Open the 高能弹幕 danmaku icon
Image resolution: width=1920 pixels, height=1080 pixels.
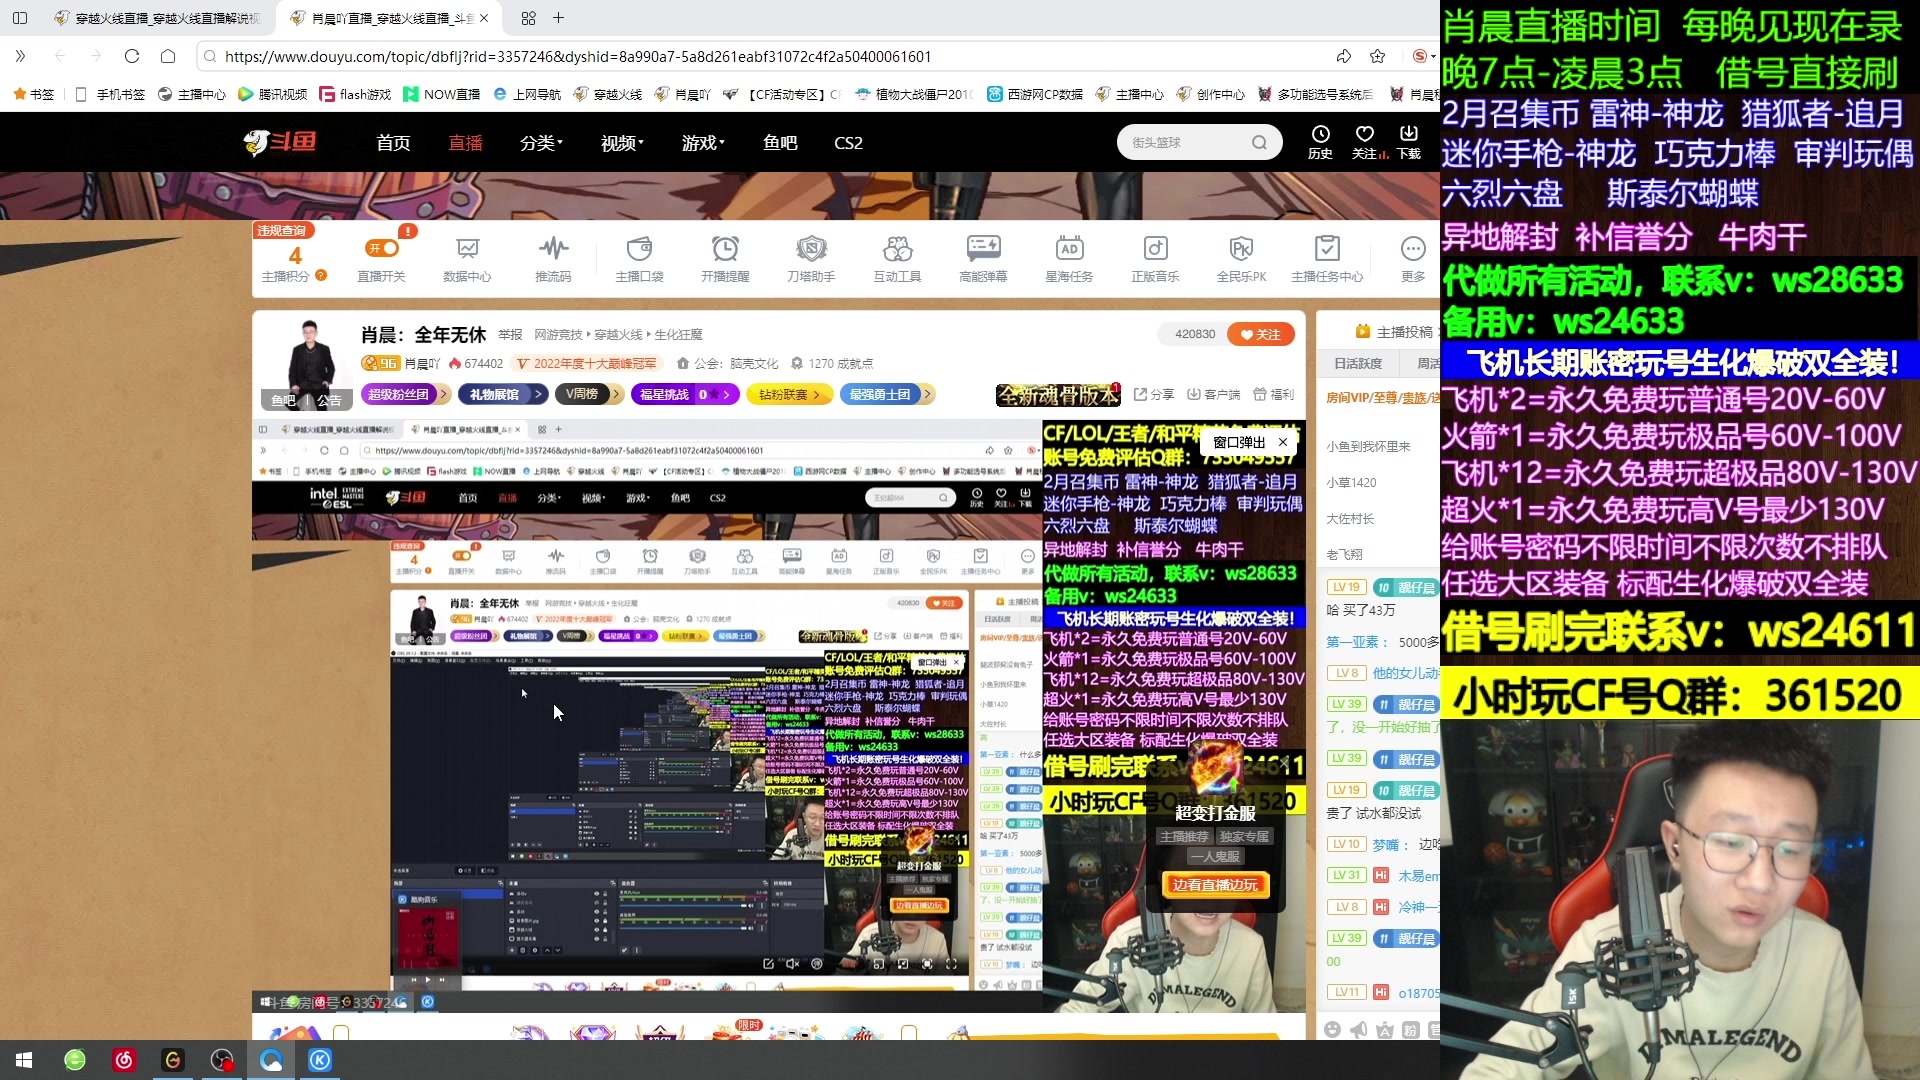(x=983, y=259)
